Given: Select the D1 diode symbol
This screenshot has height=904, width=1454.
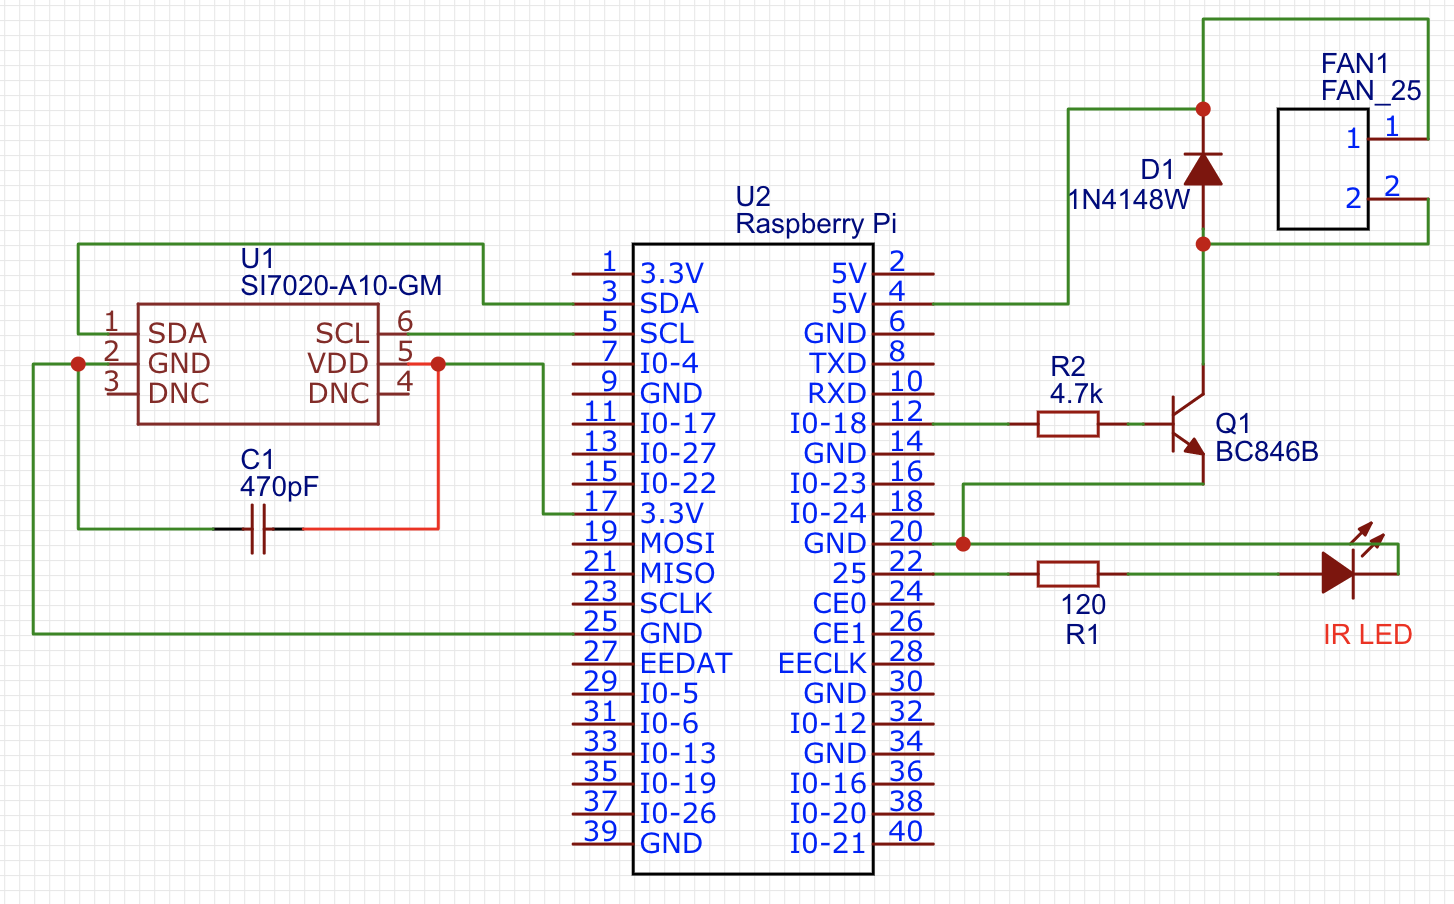Looking at the screenshot, I should click(x=1203, y=170).
